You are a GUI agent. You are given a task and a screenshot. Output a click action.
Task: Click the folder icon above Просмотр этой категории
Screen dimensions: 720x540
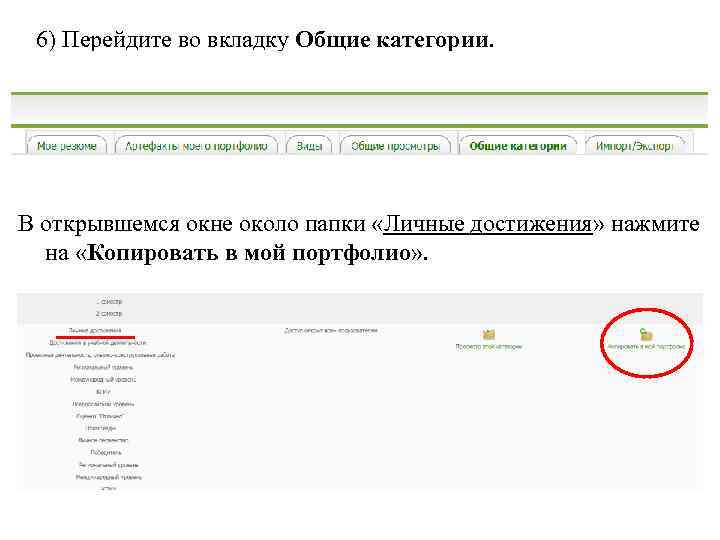(489, 334)
